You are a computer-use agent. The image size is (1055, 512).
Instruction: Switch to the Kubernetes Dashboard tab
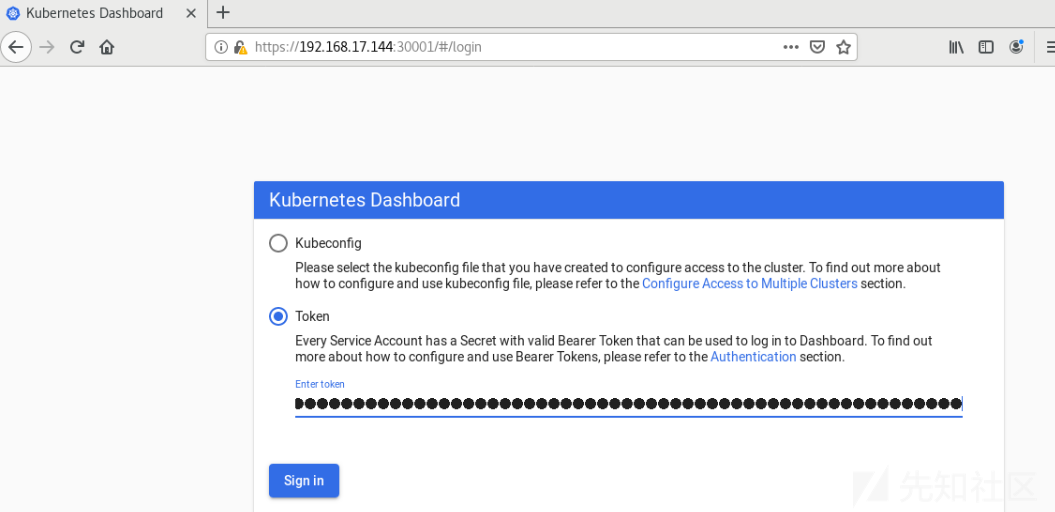[93, 13]
